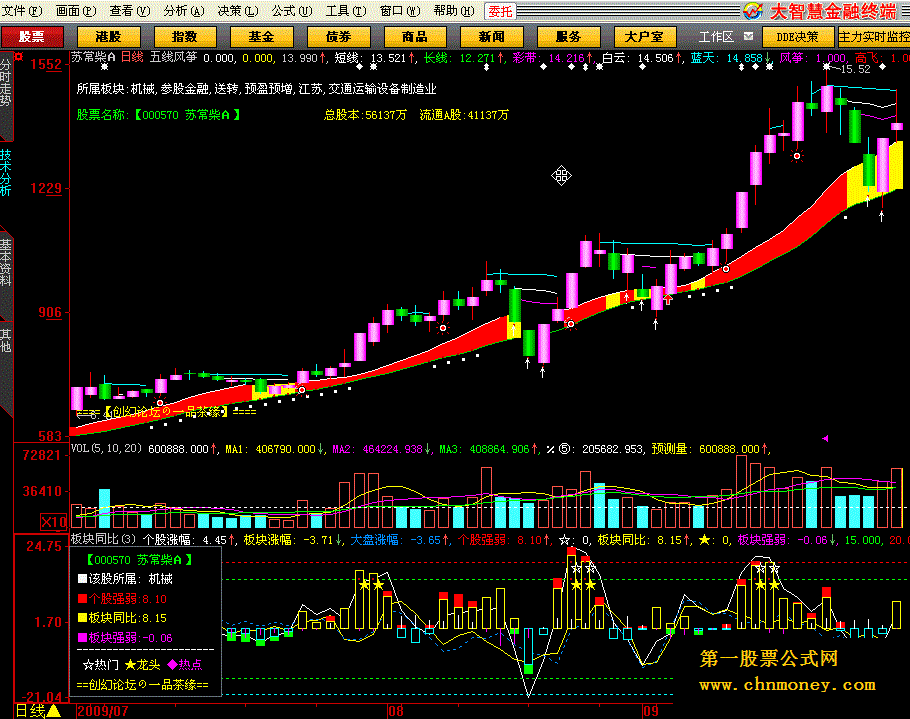The height and width of the screenshot is (719, 910).
Task: Open the 窗口(W) menu
Action: pyautogui.click(x=400, y=10)
